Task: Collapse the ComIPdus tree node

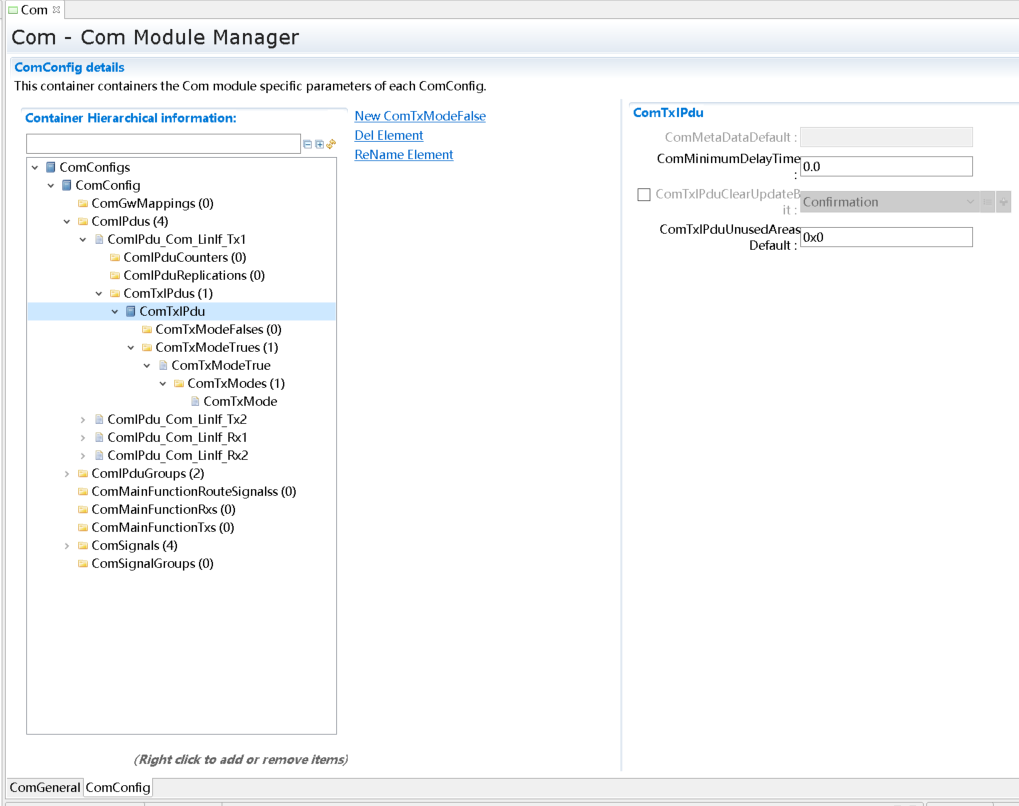Action: [67, 222]
